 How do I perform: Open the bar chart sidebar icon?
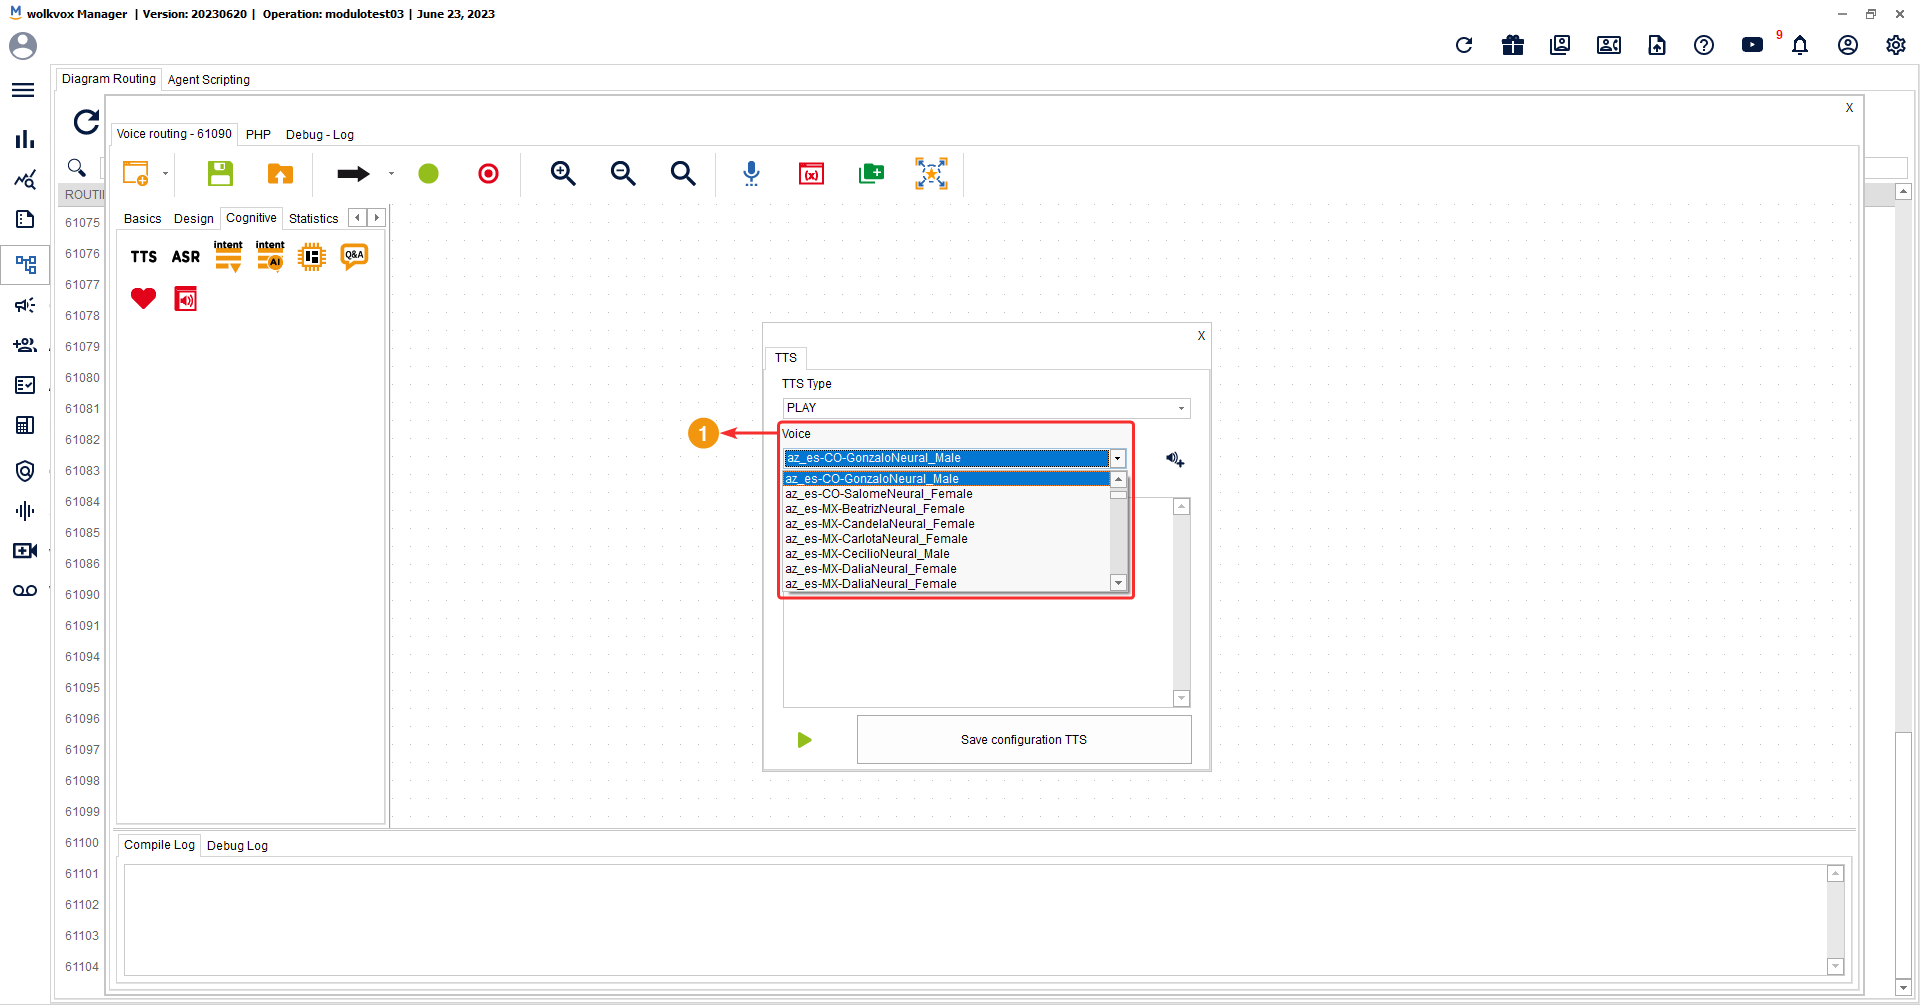(x=25, y=139)
